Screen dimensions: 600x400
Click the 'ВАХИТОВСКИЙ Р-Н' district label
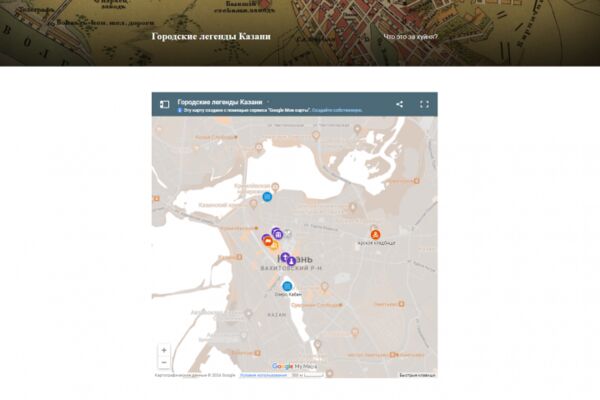[x=291, y=268]
